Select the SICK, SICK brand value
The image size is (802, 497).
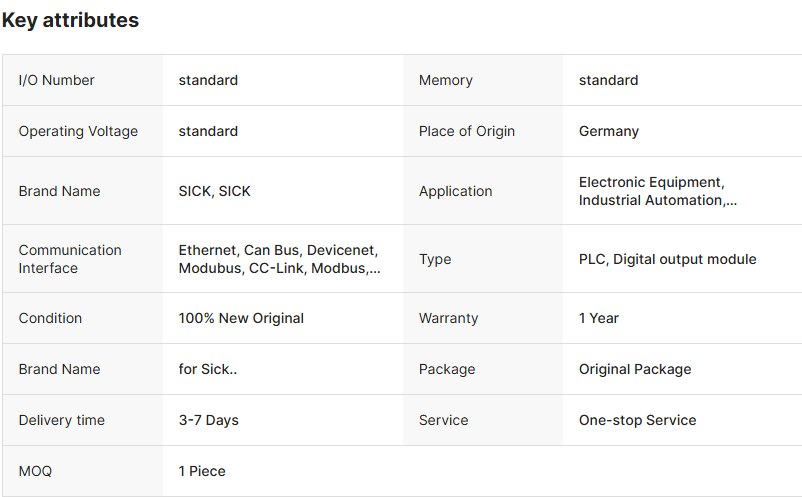214,191
